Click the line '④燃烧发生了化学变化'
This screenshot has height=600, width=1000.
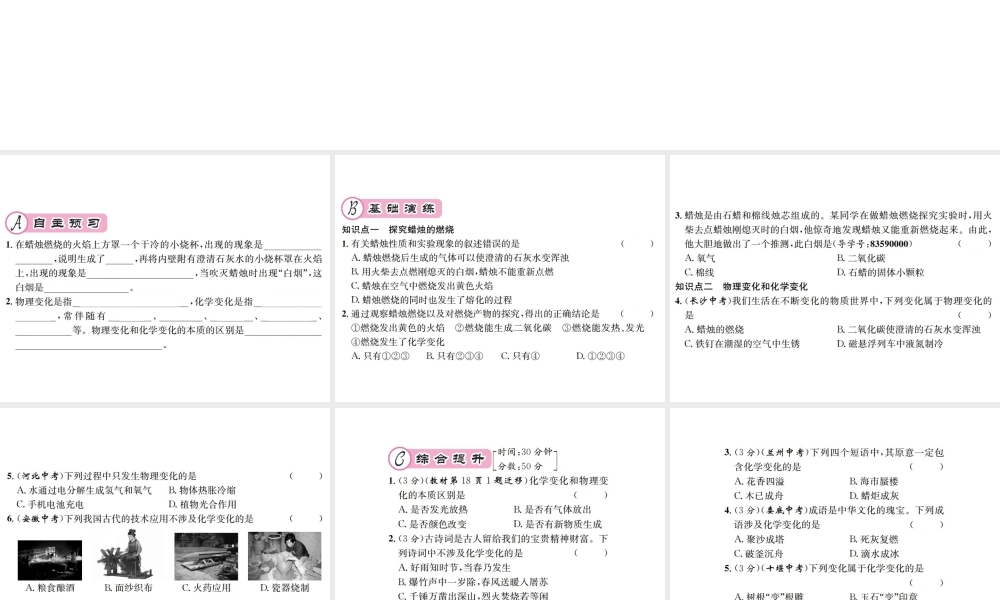point(398,342)
